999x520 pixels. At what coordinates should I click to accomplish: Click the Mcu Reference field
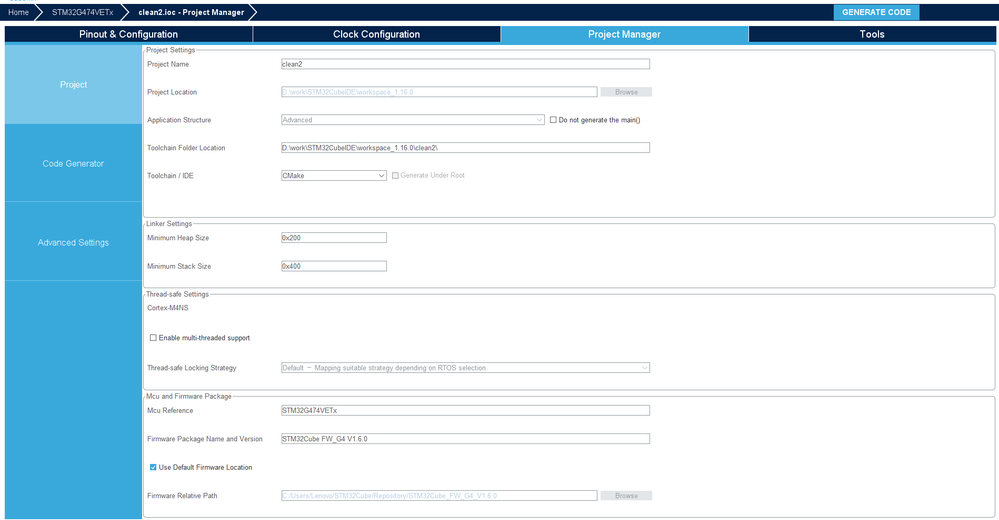click(x=465, y=411)
